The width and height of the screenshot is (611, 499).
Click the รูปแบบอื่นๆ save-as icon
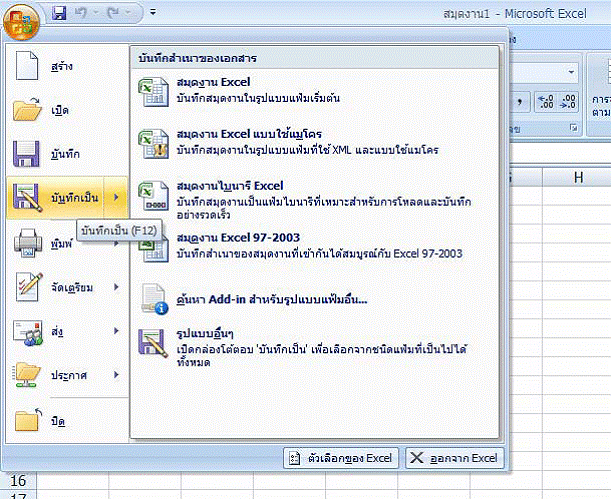[153, 344]
